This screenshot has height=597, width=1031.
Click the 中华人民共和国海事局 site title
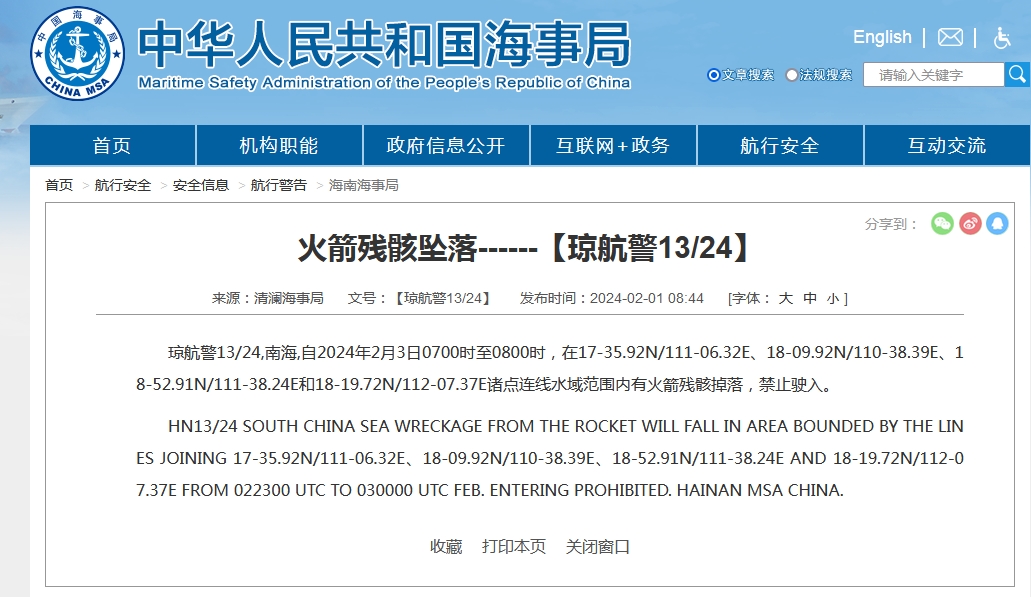384,45
